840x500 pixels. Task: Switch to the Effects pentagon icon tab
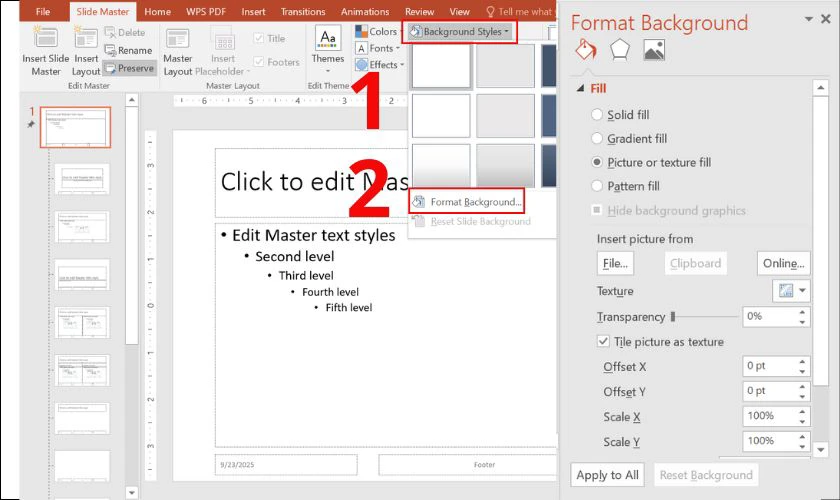(620, 50)
